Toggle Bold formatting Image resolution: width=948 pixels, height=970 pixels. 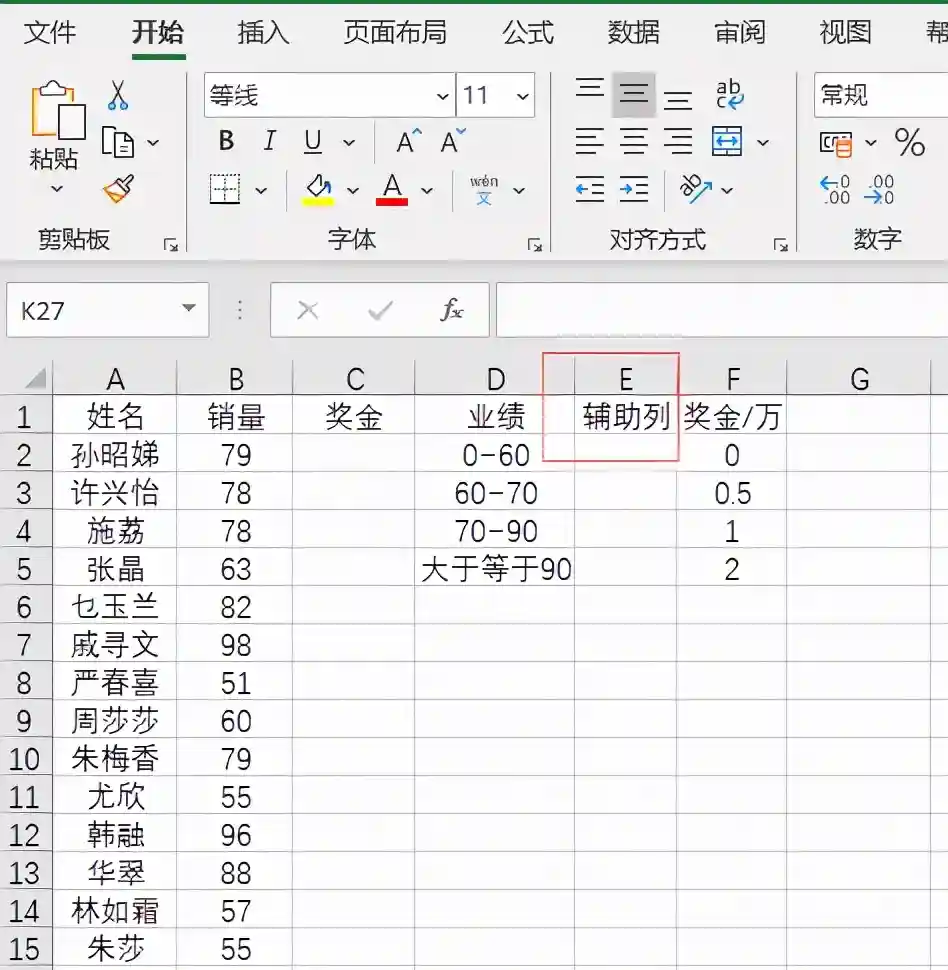(x=227, y=142)
